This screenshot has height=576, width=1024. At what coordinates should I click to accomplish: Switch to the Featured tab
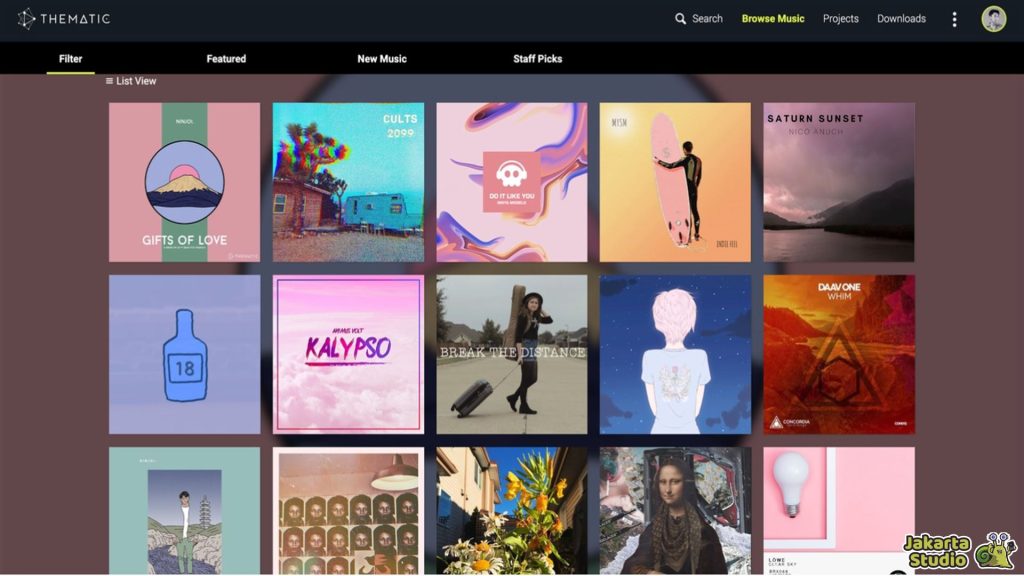[x=226, y=59]
